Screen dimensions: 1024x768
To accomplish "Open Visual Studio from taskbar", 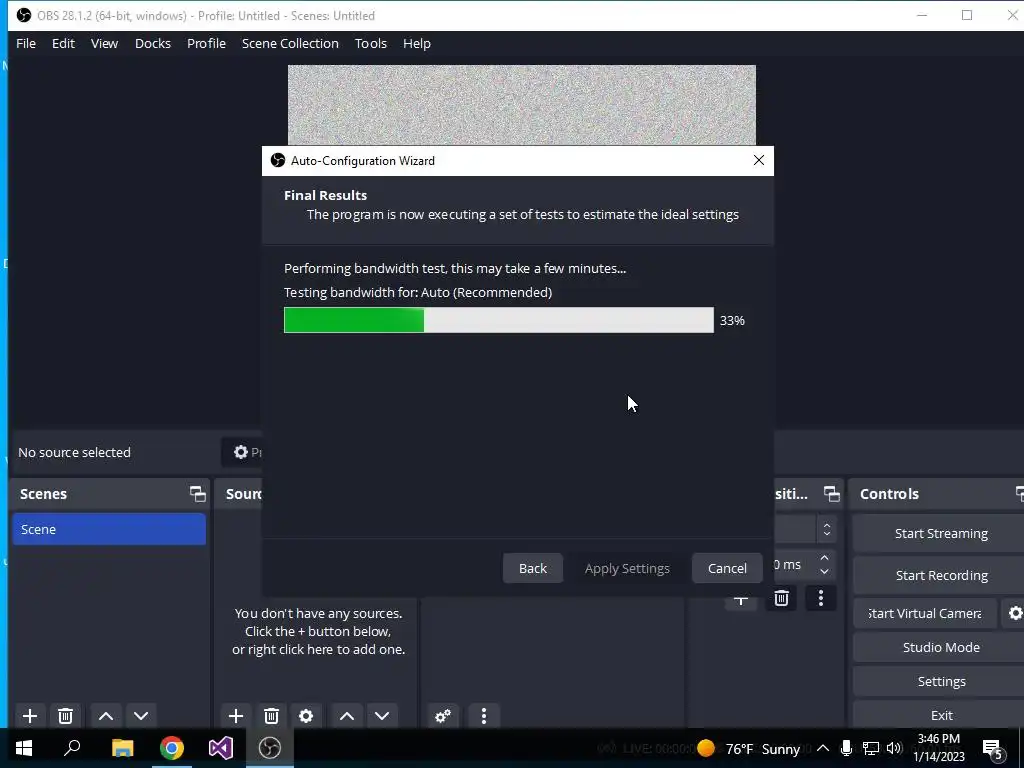I will [x=221, y=748].
